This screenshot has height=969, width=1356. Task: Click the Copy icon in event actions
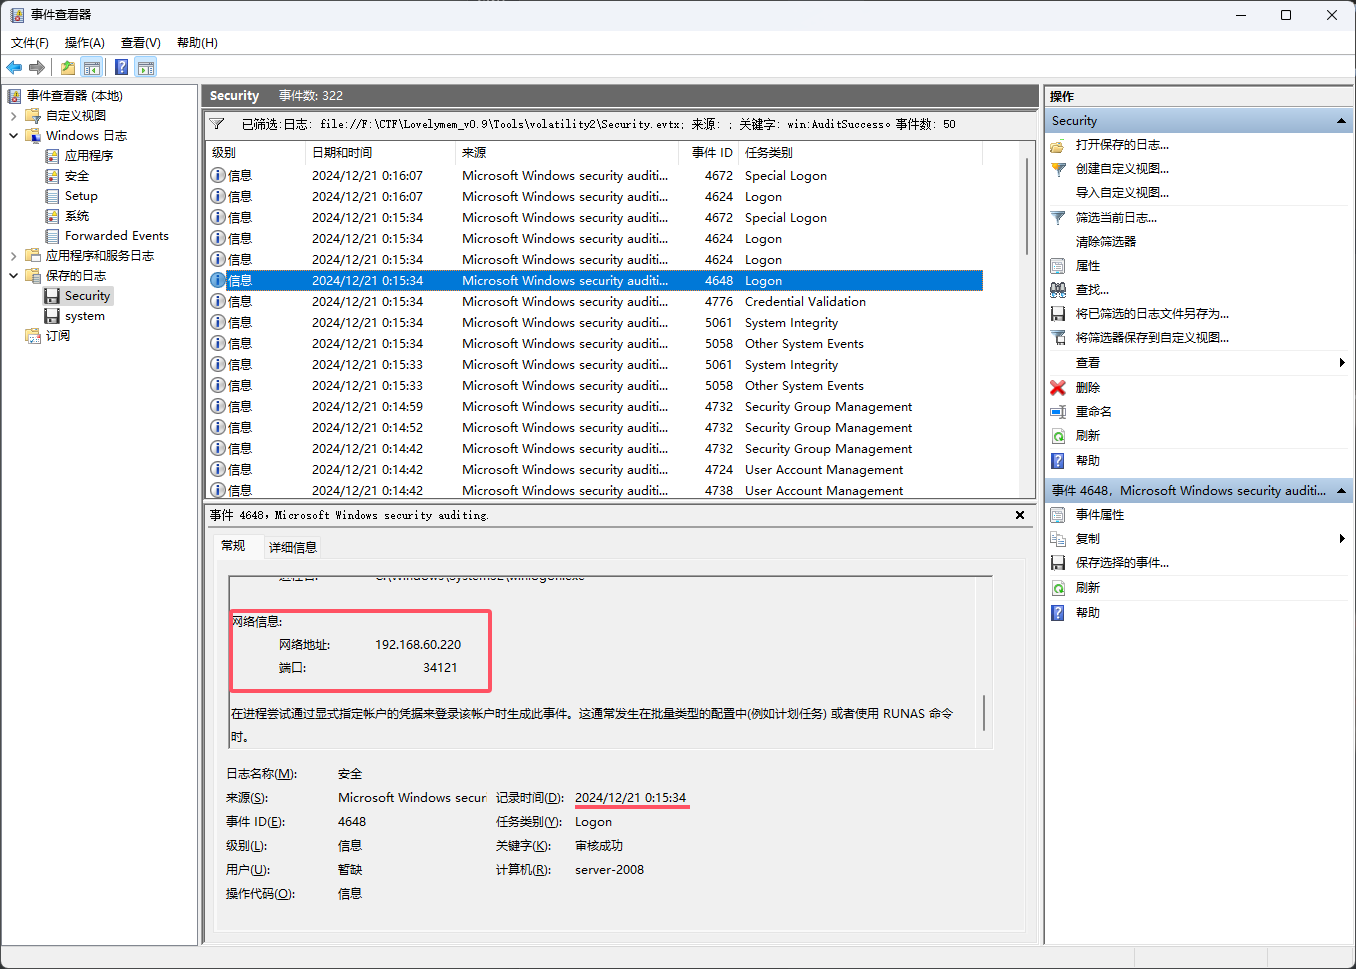point(1058,539)
